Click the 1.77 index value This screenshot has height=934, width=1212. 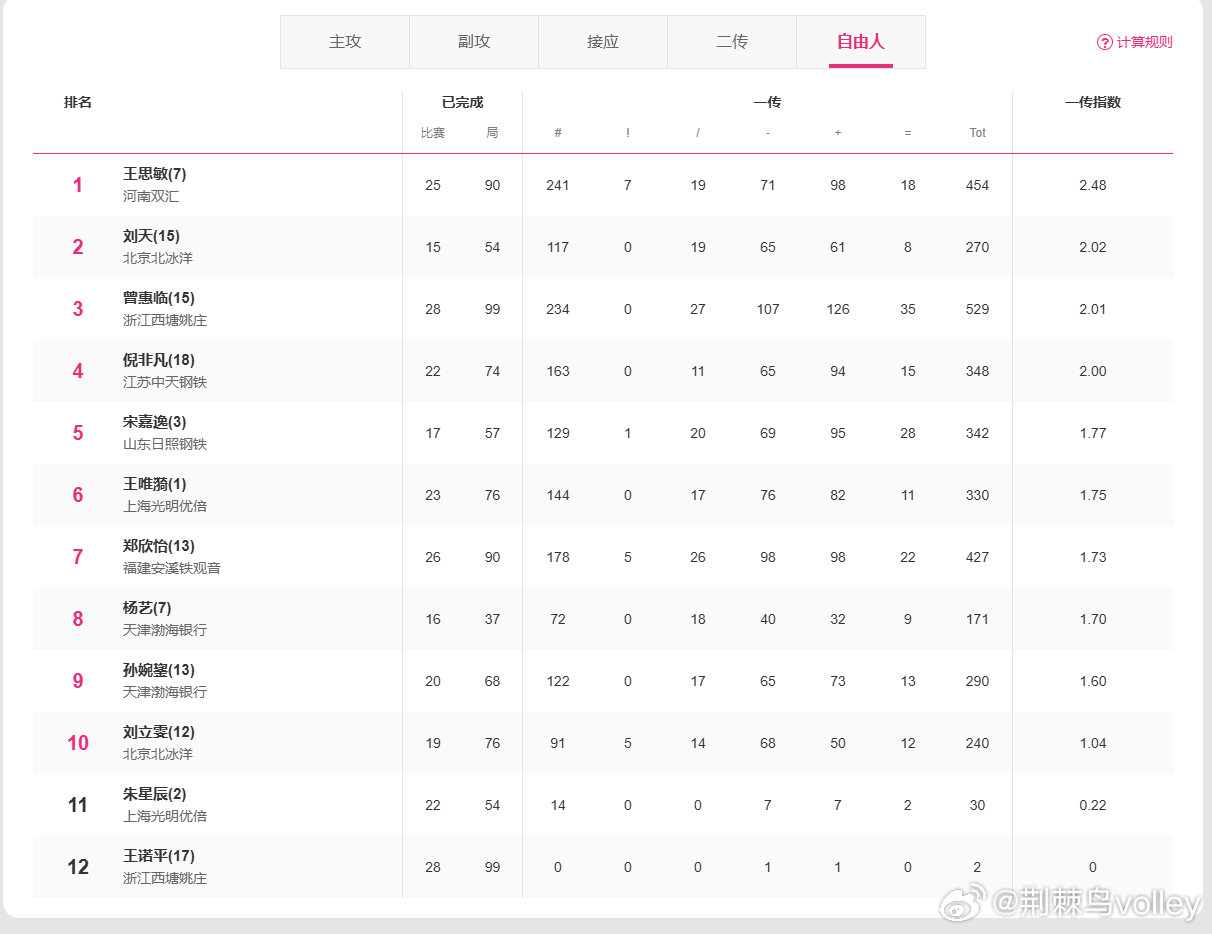[1093, 433]
